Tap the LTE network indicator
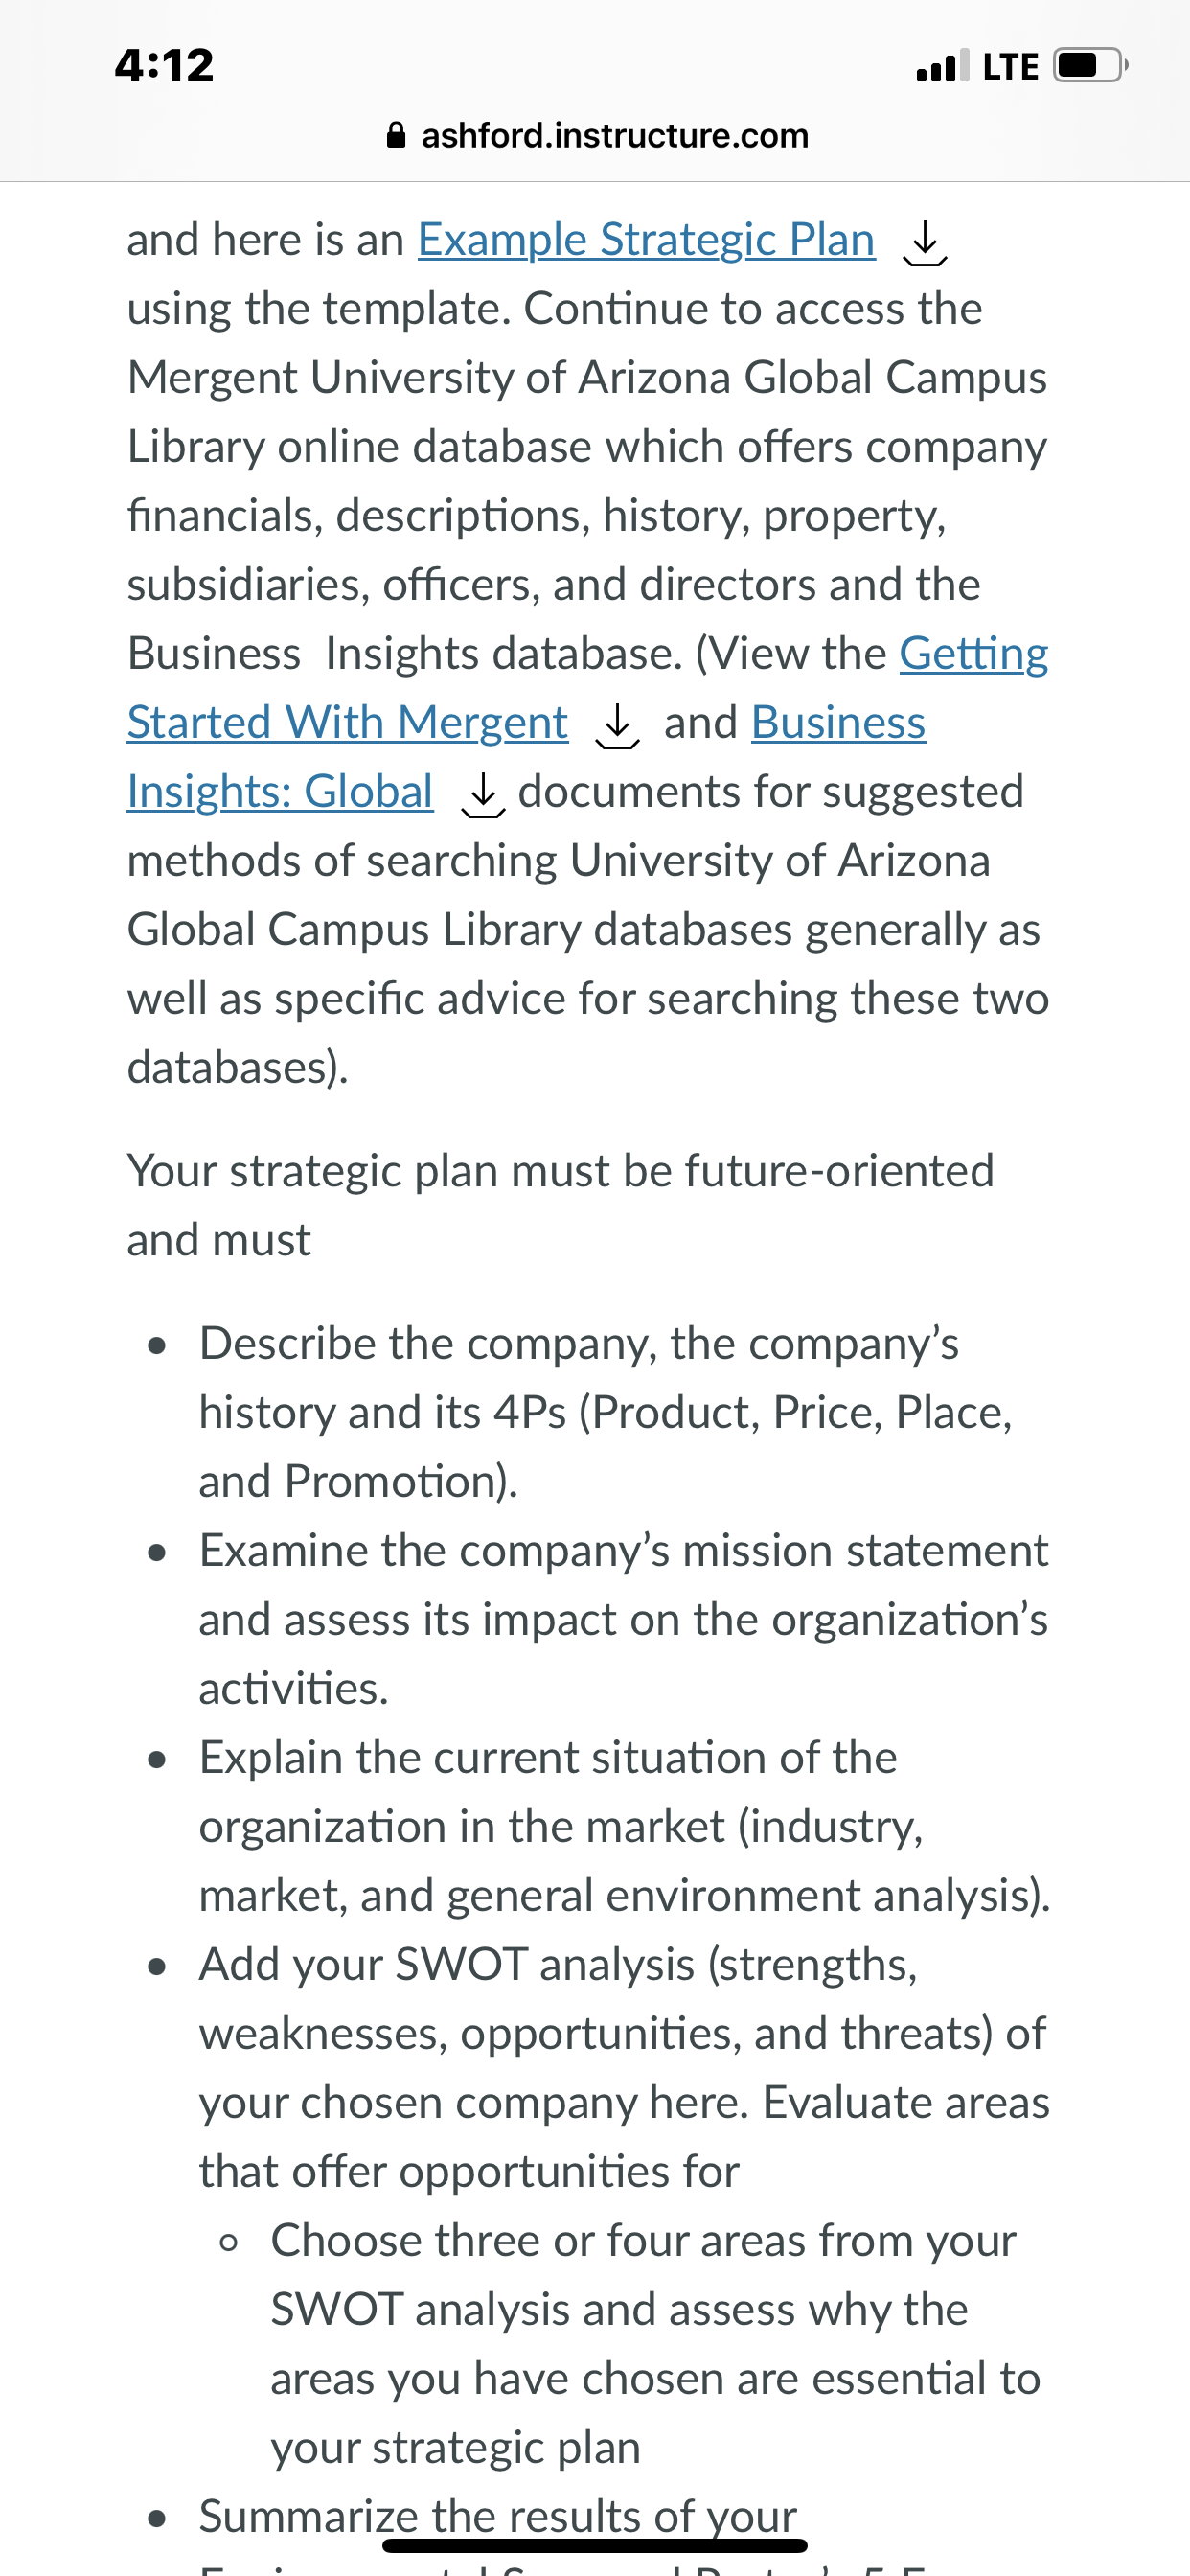 pyautogui.click(x=1010, y=67)
